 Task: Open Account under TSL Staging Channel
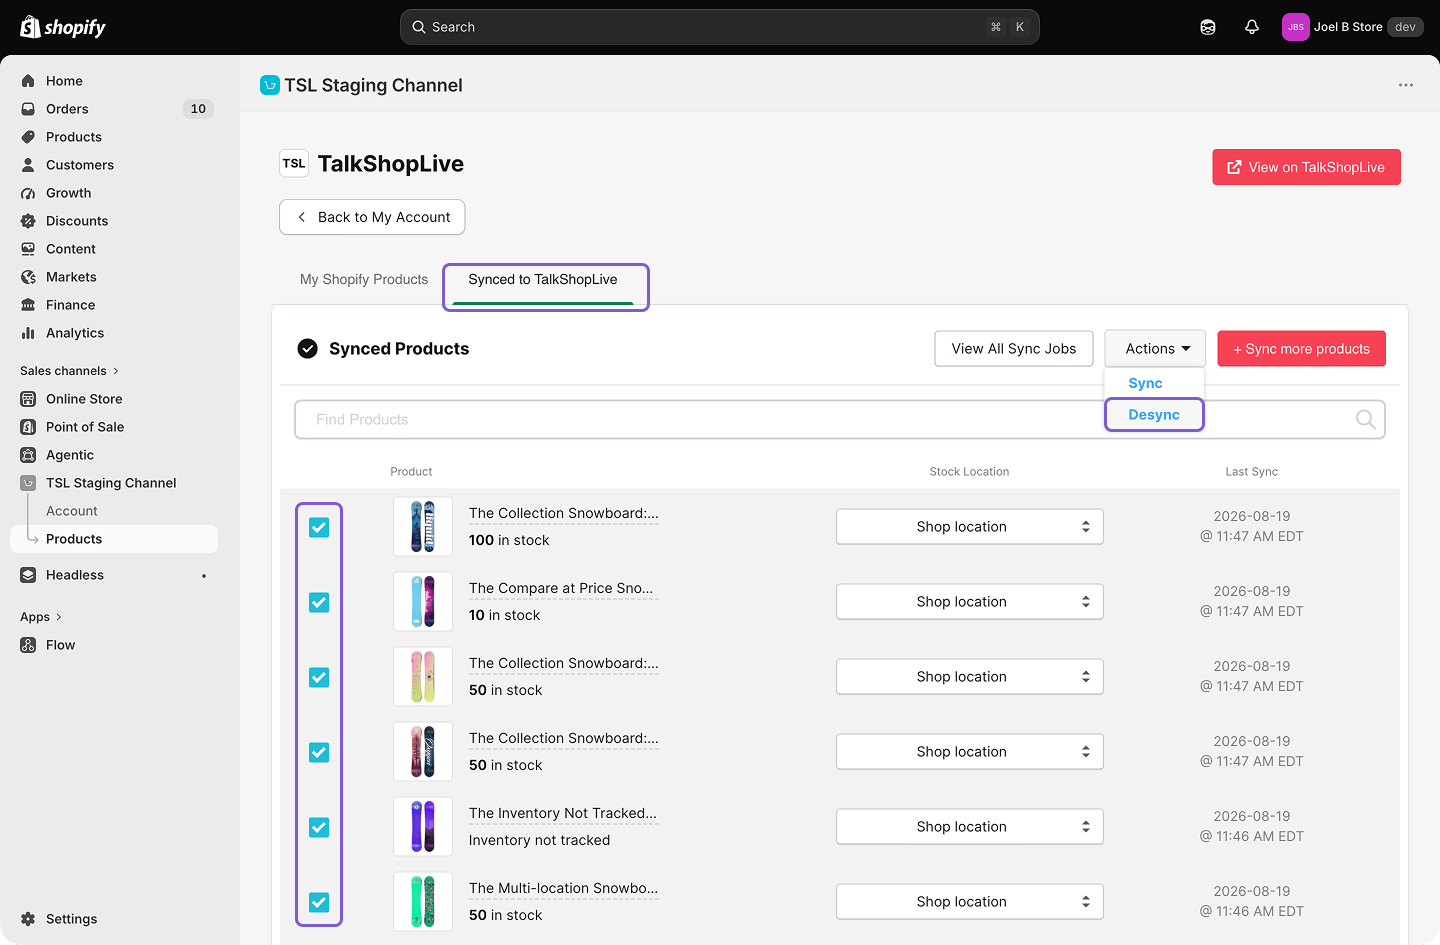[72, 511]
